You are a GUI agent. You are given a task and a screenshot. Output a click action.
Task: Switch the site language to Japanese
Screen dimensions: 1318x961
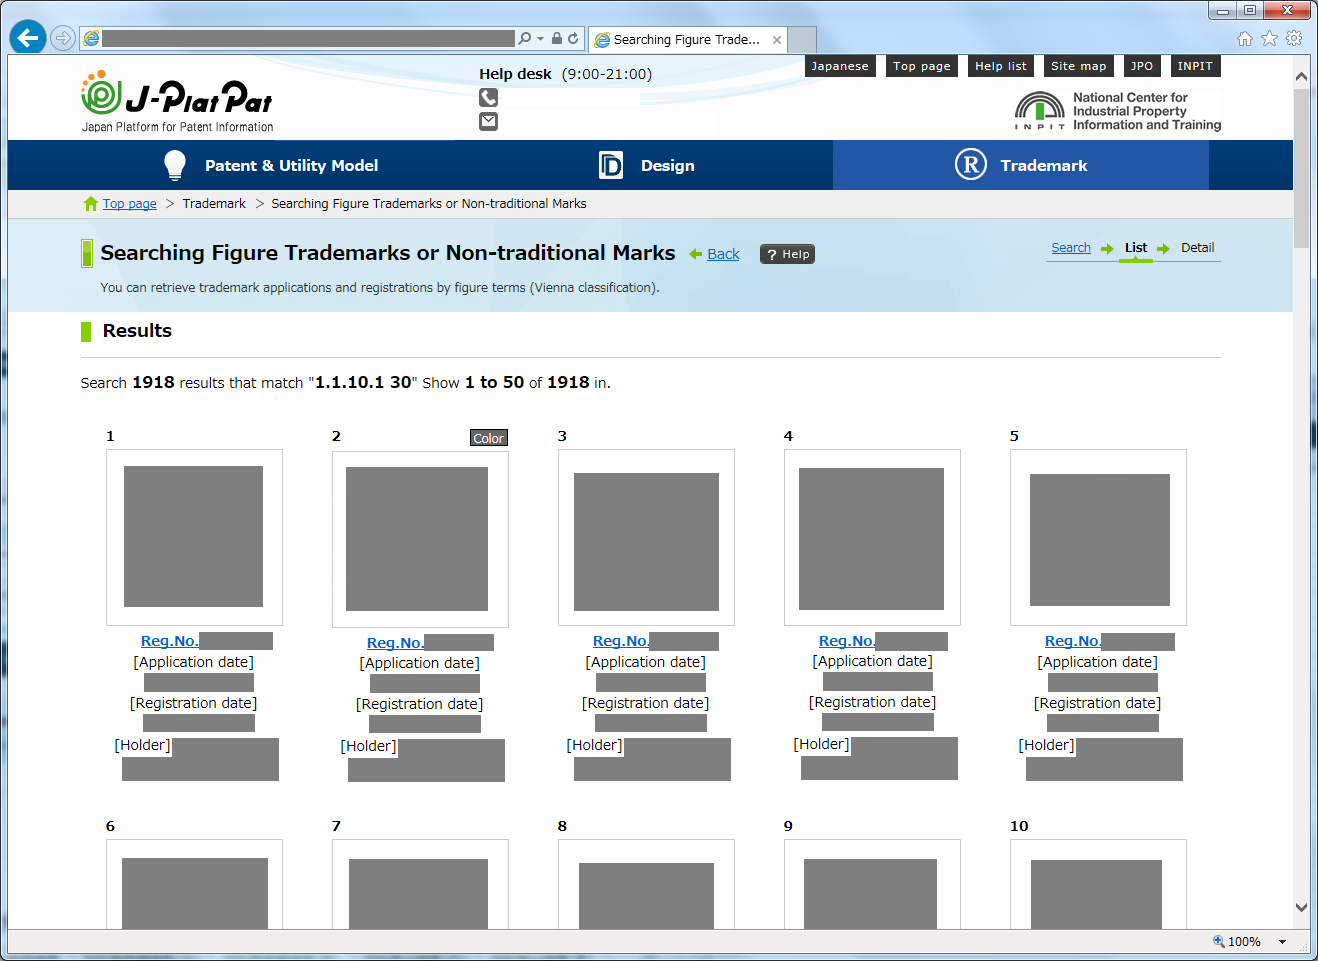click(x=839, y=66)
